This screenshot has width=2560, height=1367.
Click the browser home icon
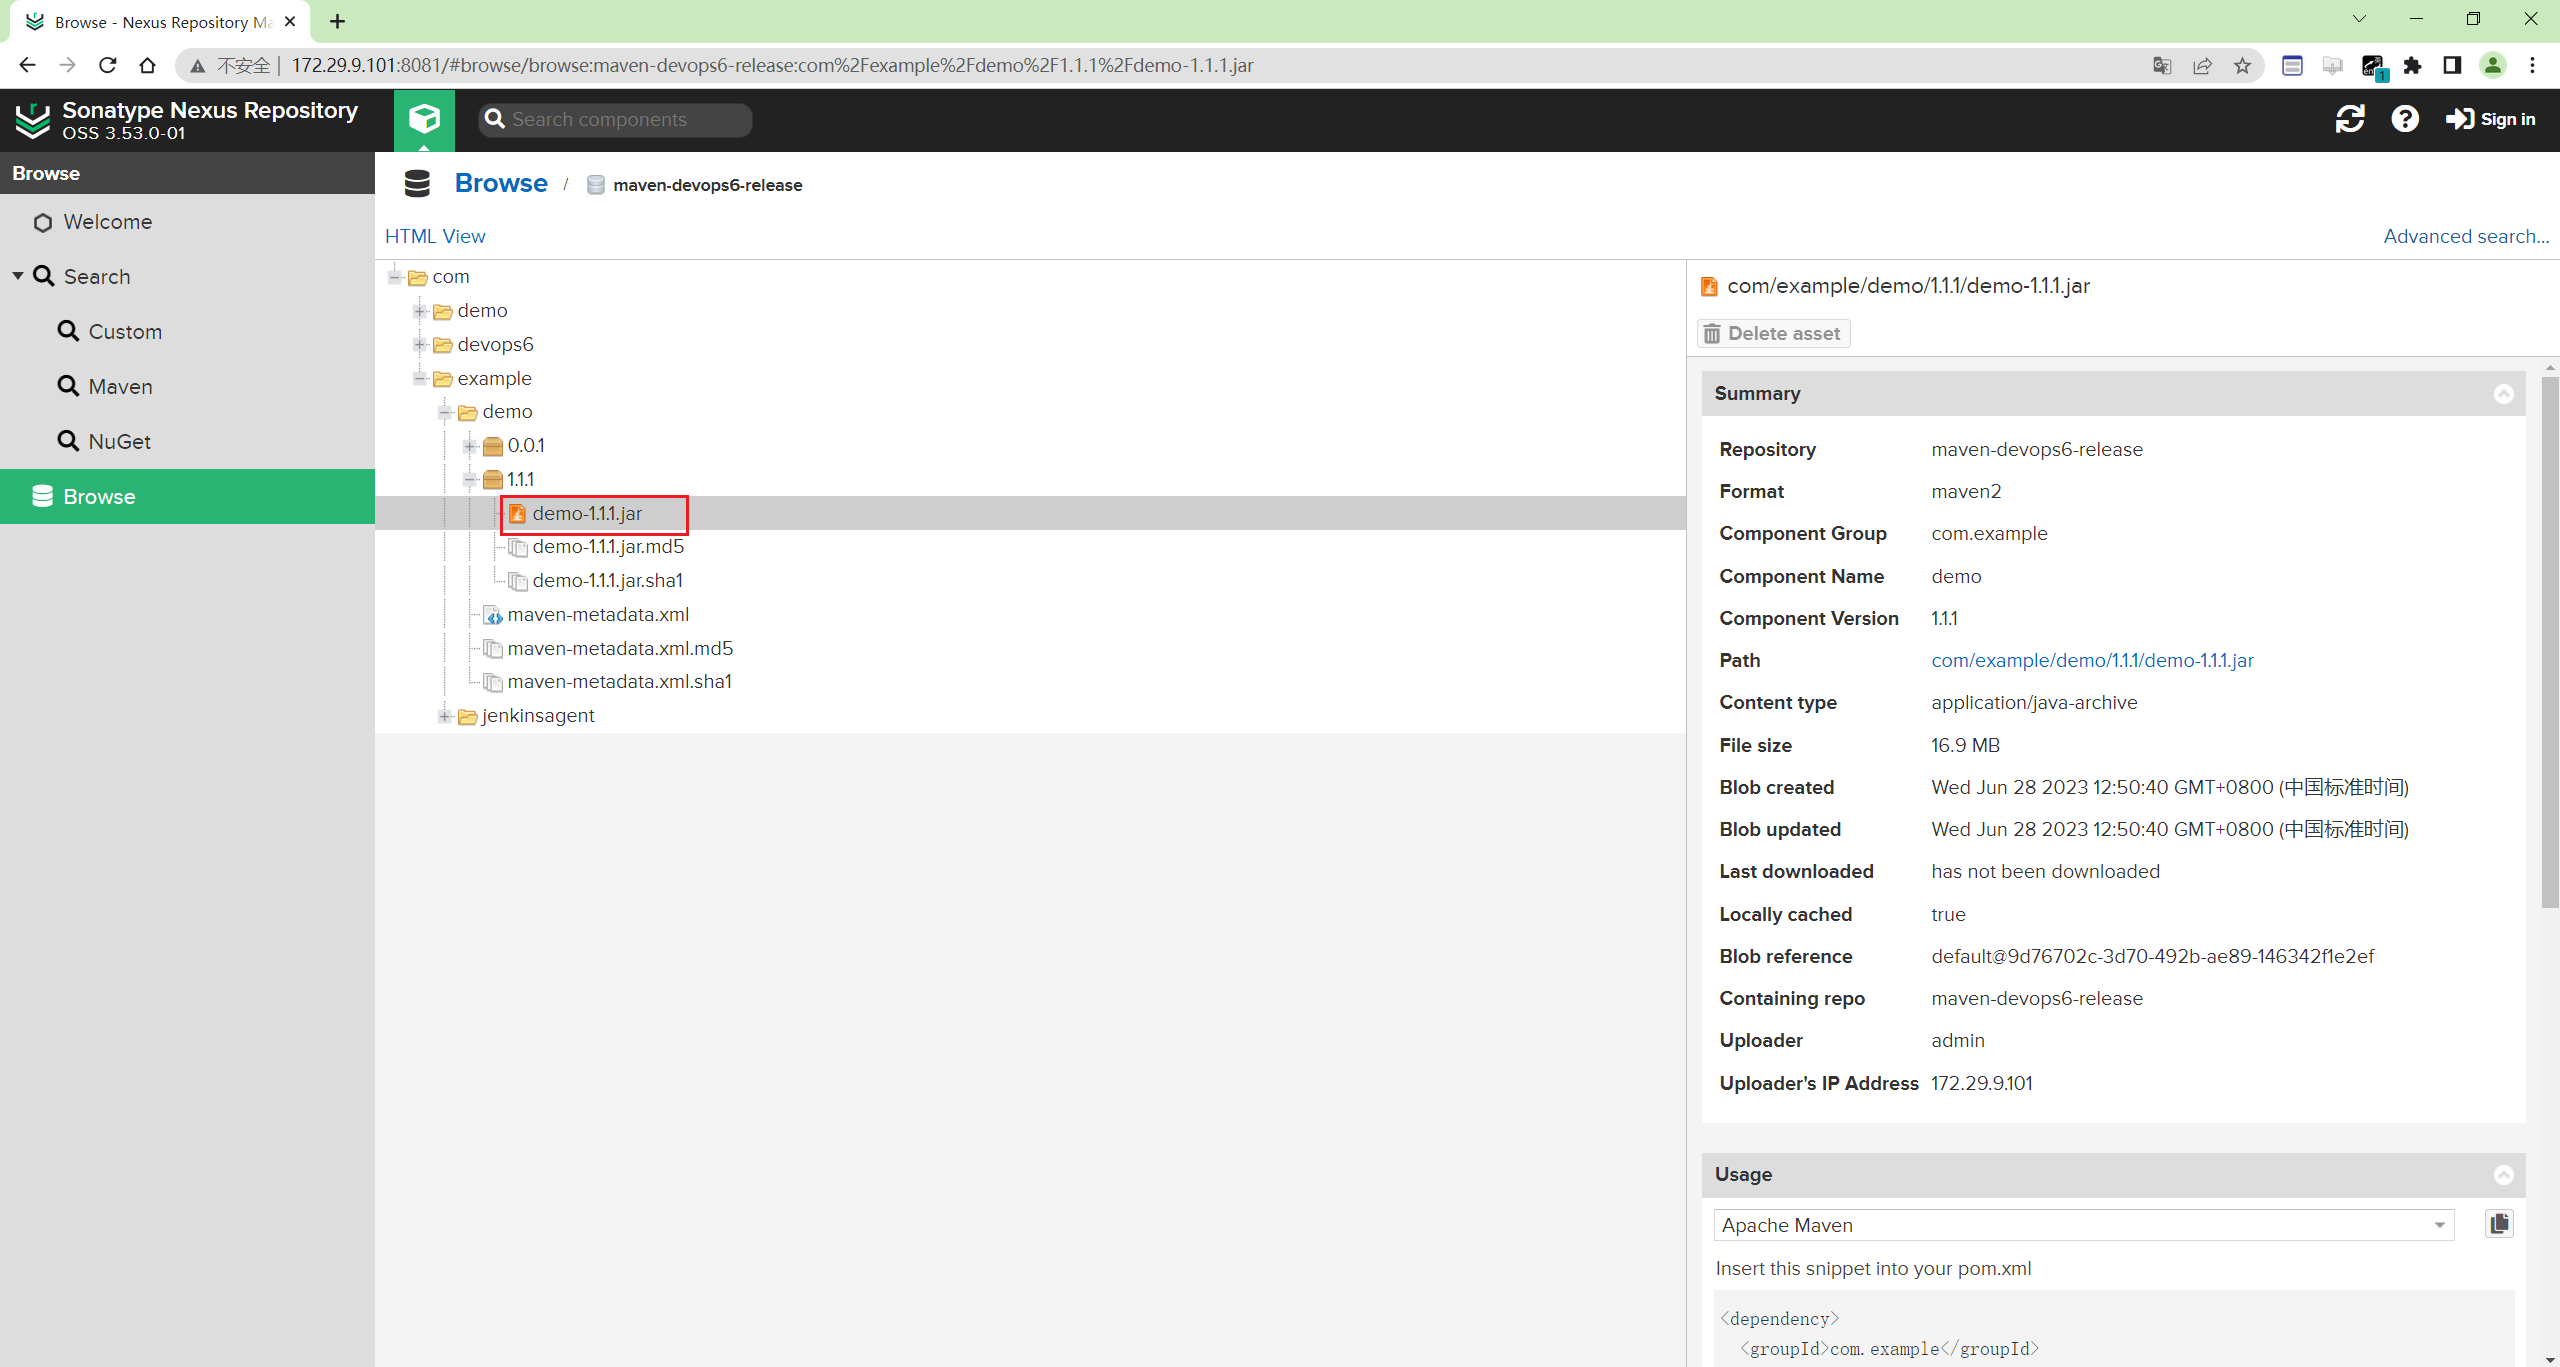tap(147, 66)
